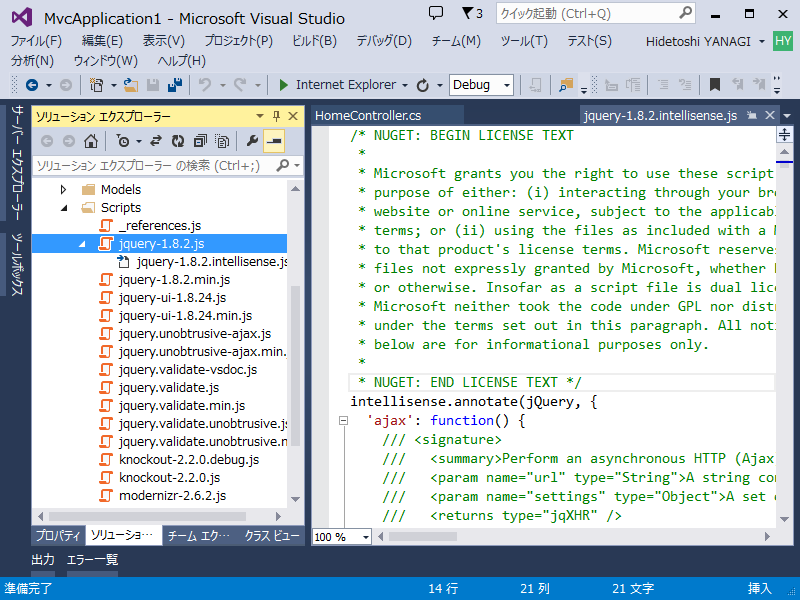Image resolution: width=800 pixels, height=600 pixels.
Task: Open the editor tab list dropdown
Action: [x=787, y=116]
